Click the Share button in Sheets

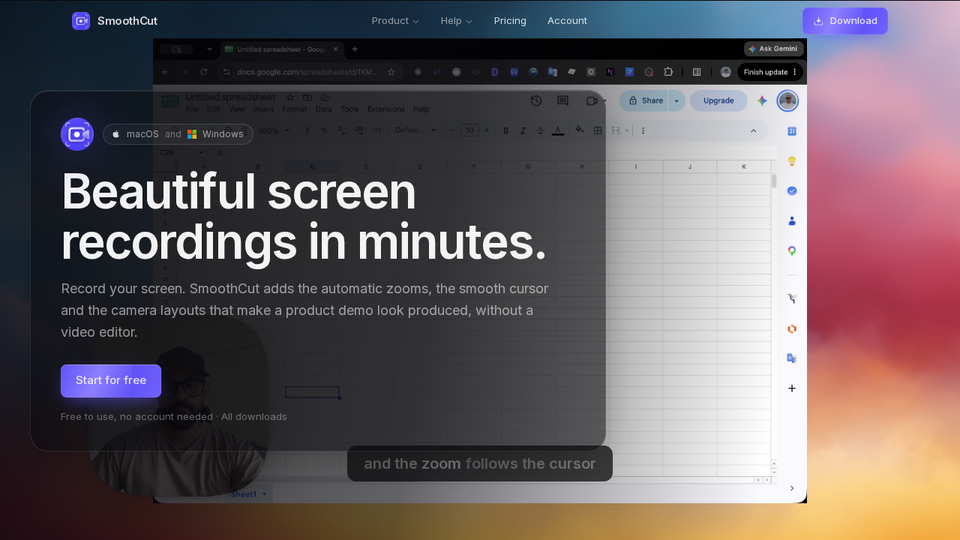point(645,100)
